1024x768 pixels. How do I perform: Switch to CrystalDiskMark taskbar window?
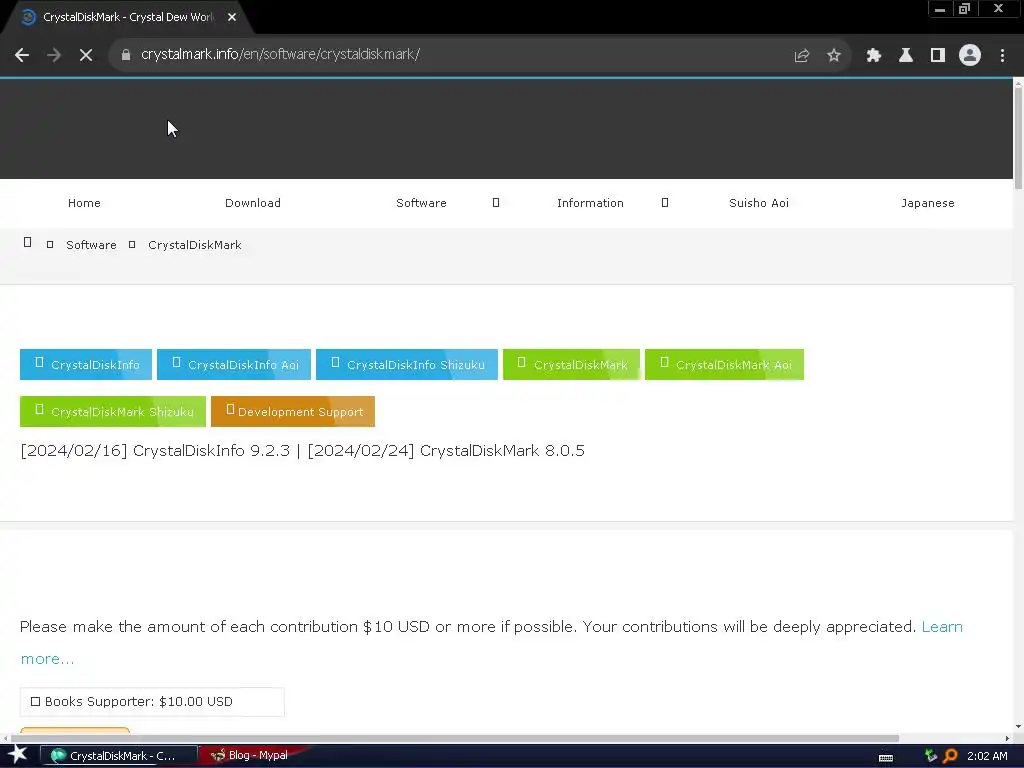[x=119, y=756]
